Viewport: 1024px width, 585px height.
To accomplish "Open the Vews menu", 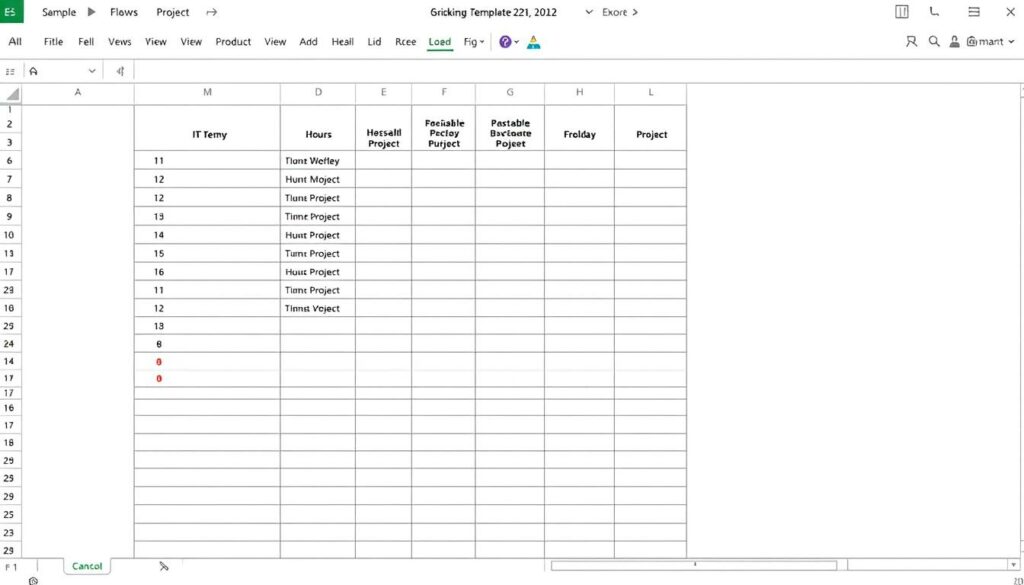I will (x=120, y=42).
